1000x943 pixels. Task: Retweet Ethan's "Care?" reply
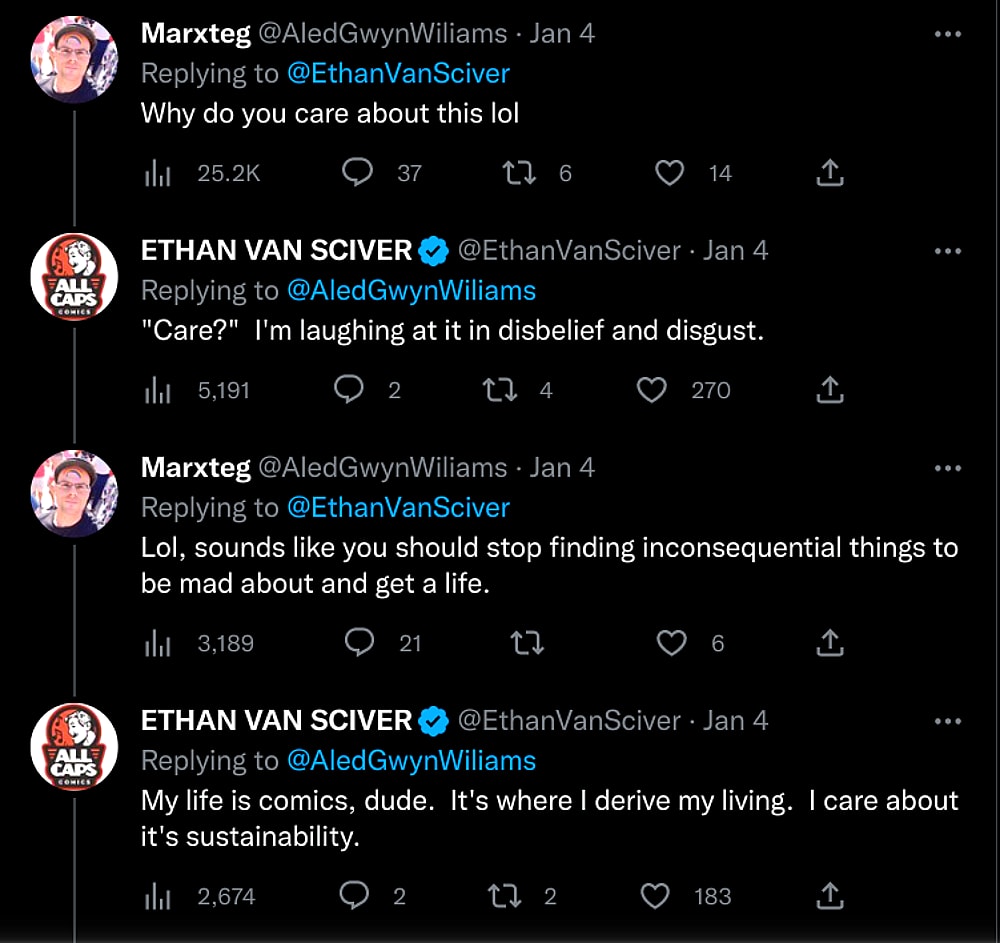pyautogui.click(x=498, y=390)
